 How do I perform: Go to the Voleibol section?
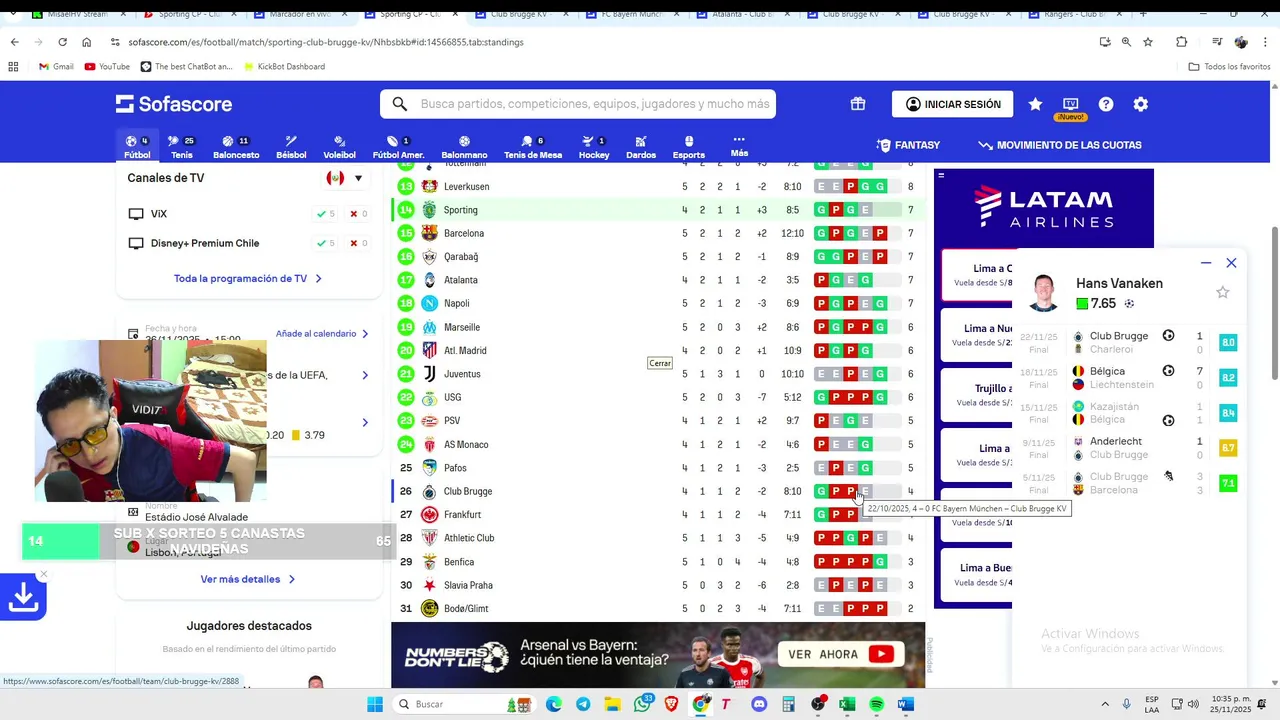[x=339, y=147]
